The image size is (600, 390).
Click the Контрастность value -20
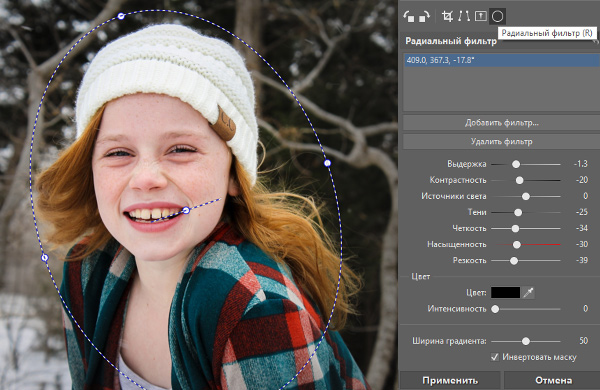pyautogui.click(x=581, y=180)
